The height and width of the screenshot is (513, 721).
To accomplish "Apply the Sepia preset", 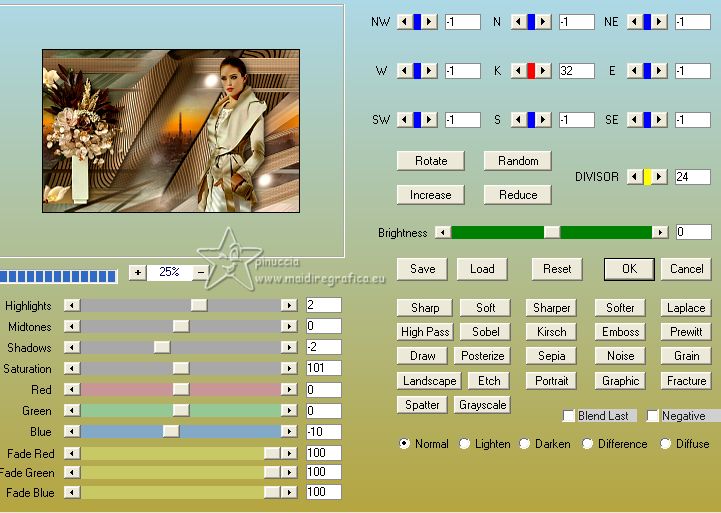I will [x=551, y=356].
